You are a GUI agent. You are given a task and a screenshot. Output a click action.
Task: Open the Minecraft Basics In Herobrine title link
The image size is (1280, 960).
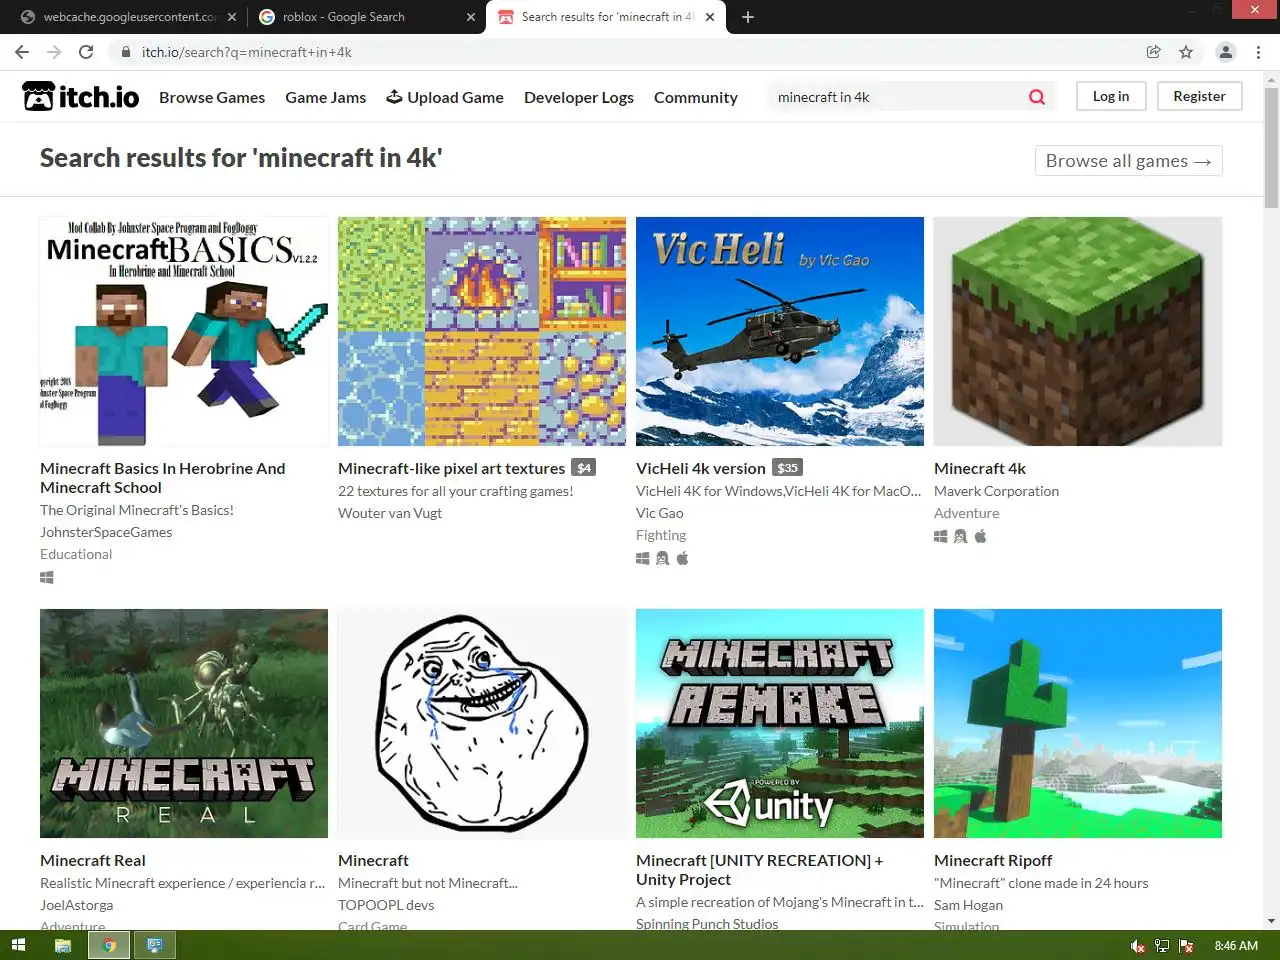[x=163, y=478]
